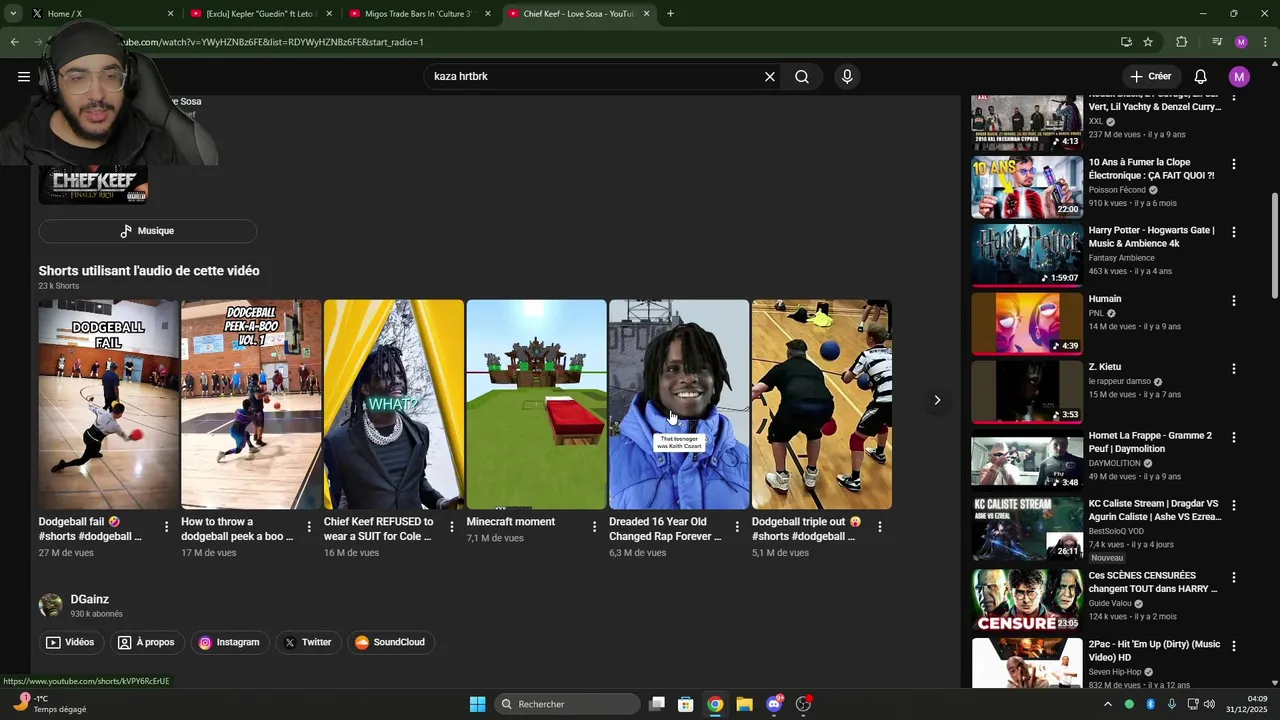Open menu for Z. Kietu video
Viewport: 1280px width, 720px height.
pos(1233,369)
